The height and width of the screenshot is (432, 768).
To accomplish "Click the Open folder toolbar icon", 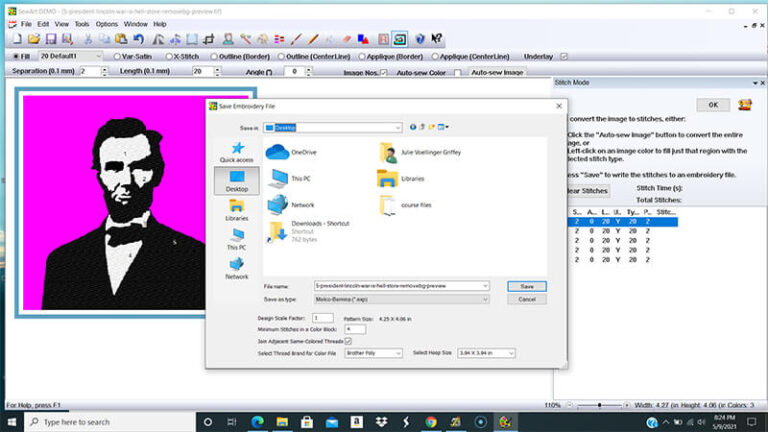I will pyautogui.click(x=34, y=39).
